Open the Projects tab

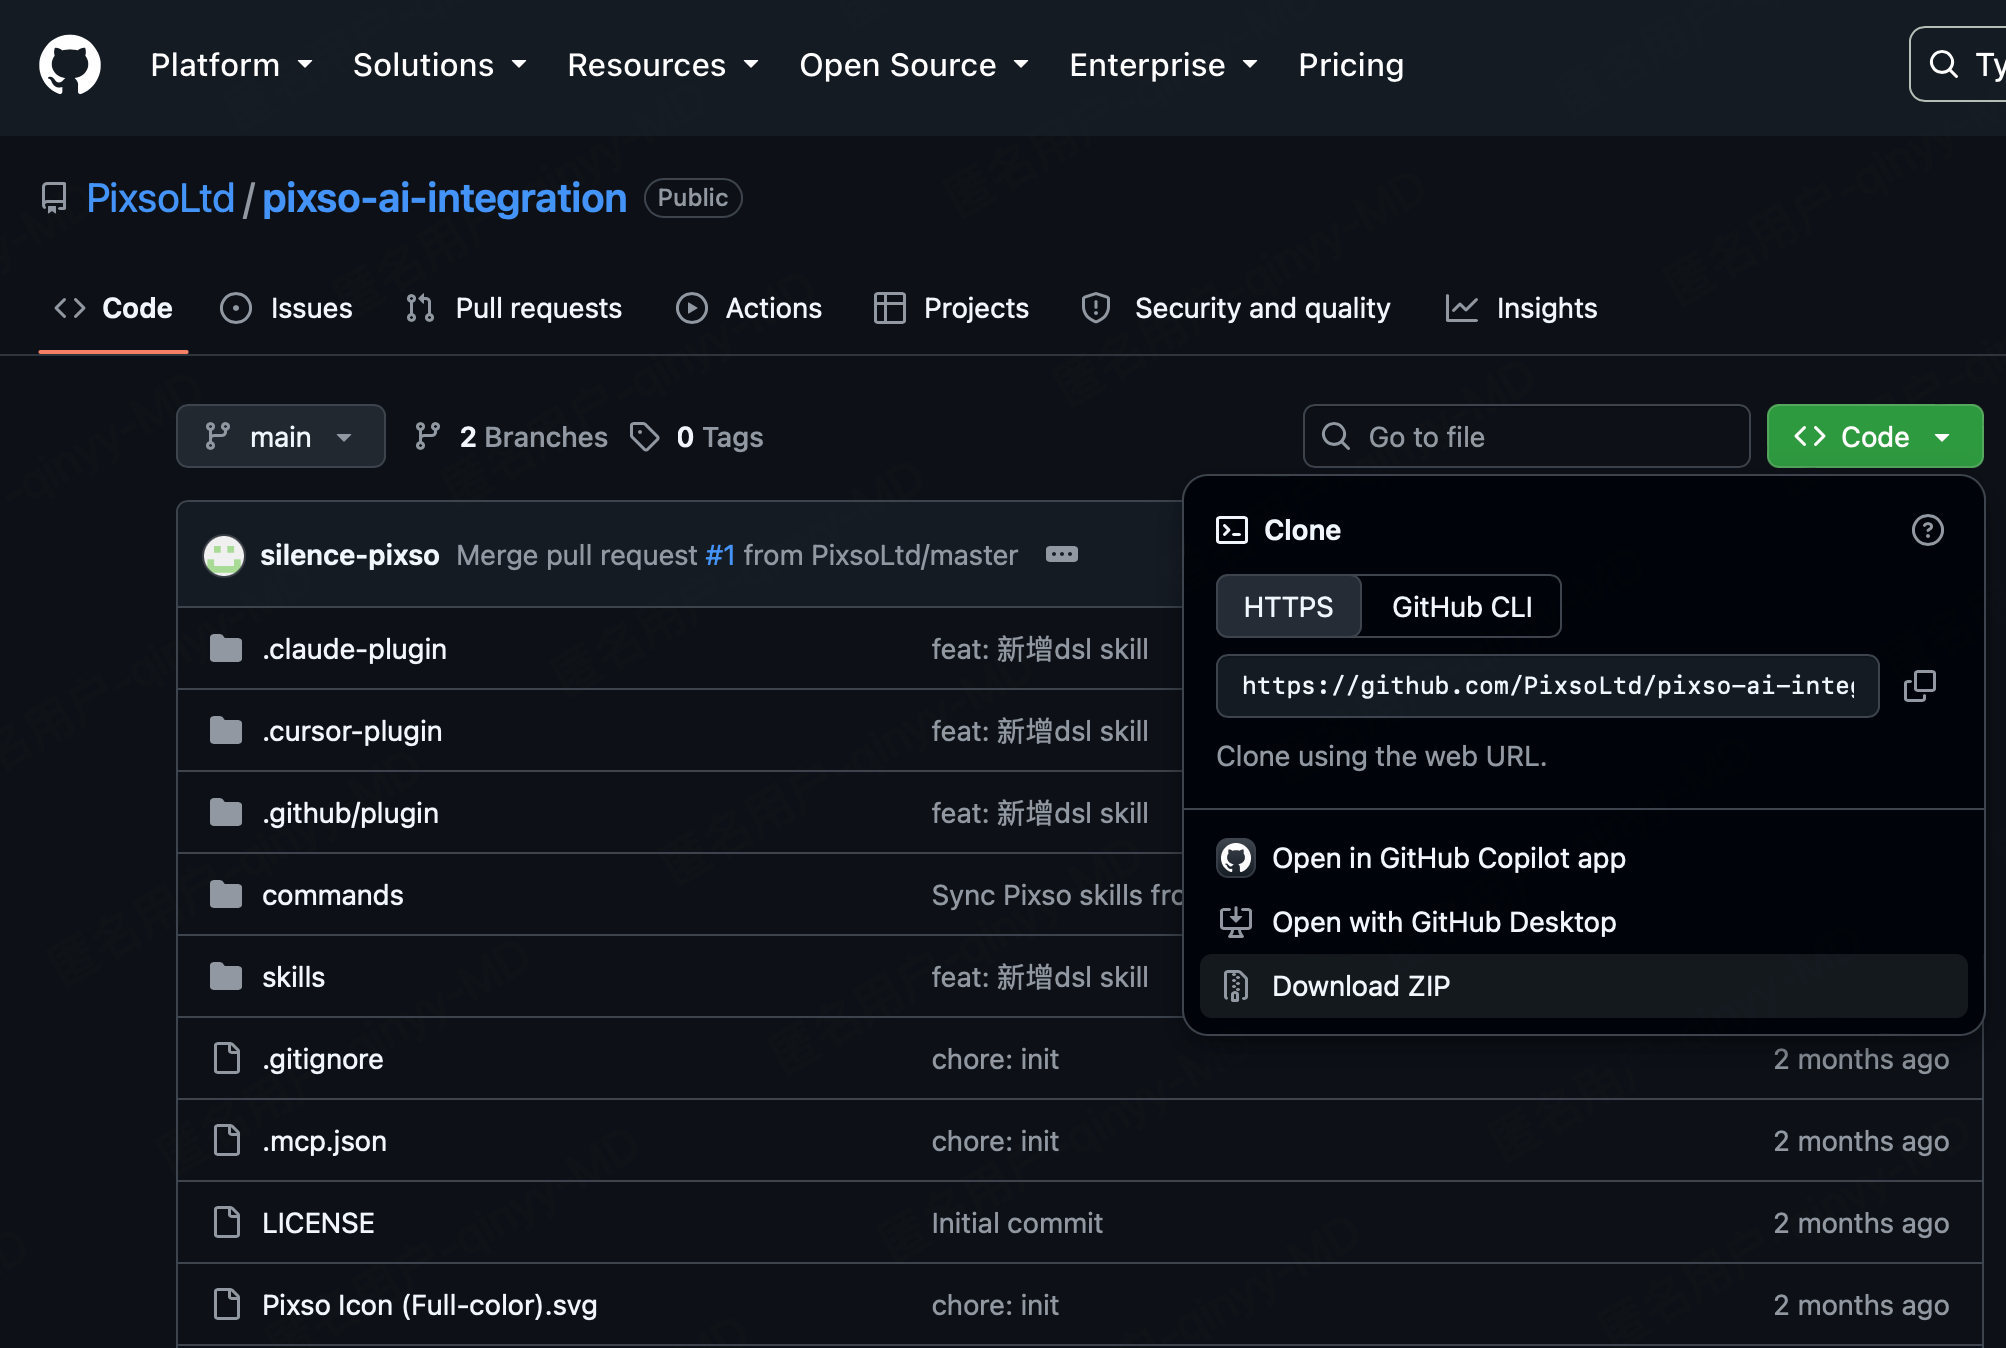pyautogui.click(x=951, y=308)
